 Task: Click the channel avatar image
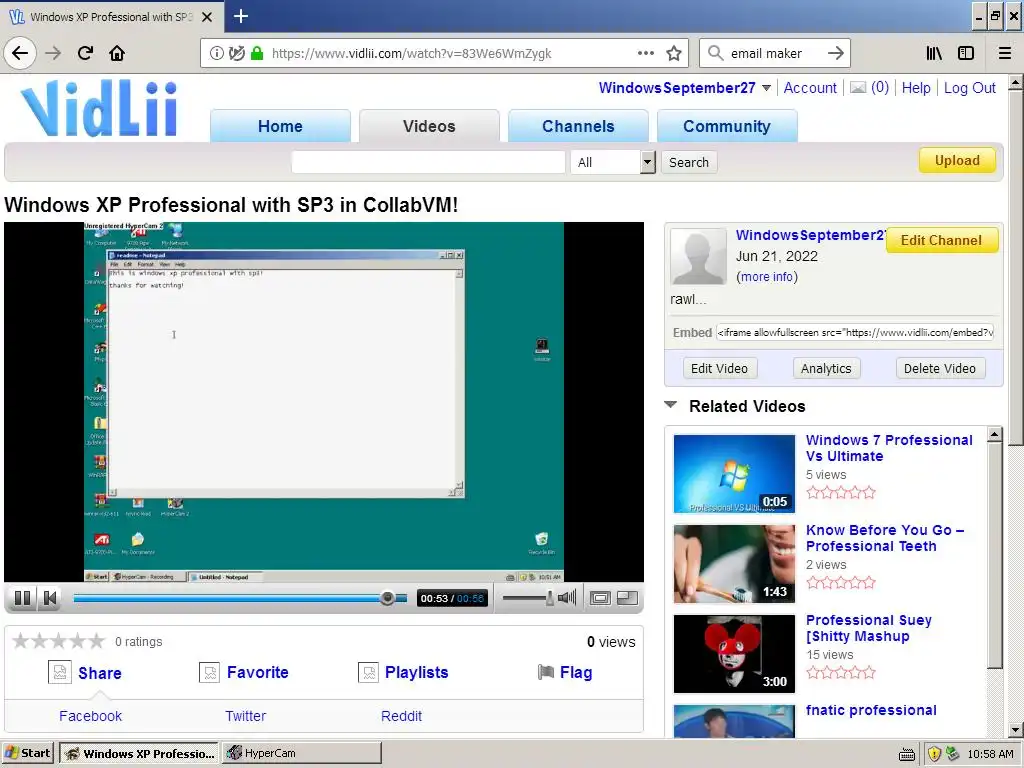pos(698,256)
